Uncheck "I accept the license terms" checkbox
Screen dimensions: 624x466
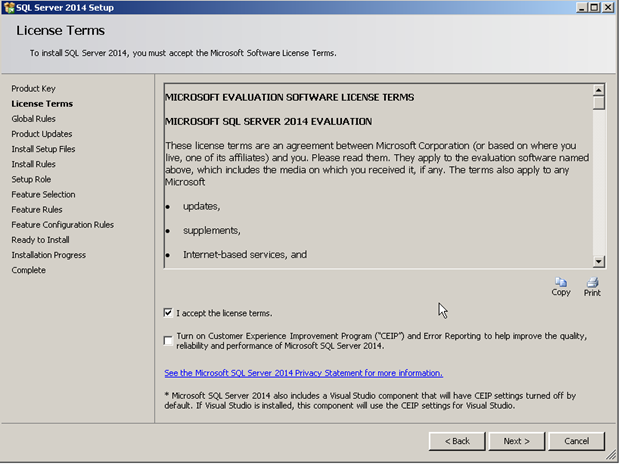pos(169,315)
